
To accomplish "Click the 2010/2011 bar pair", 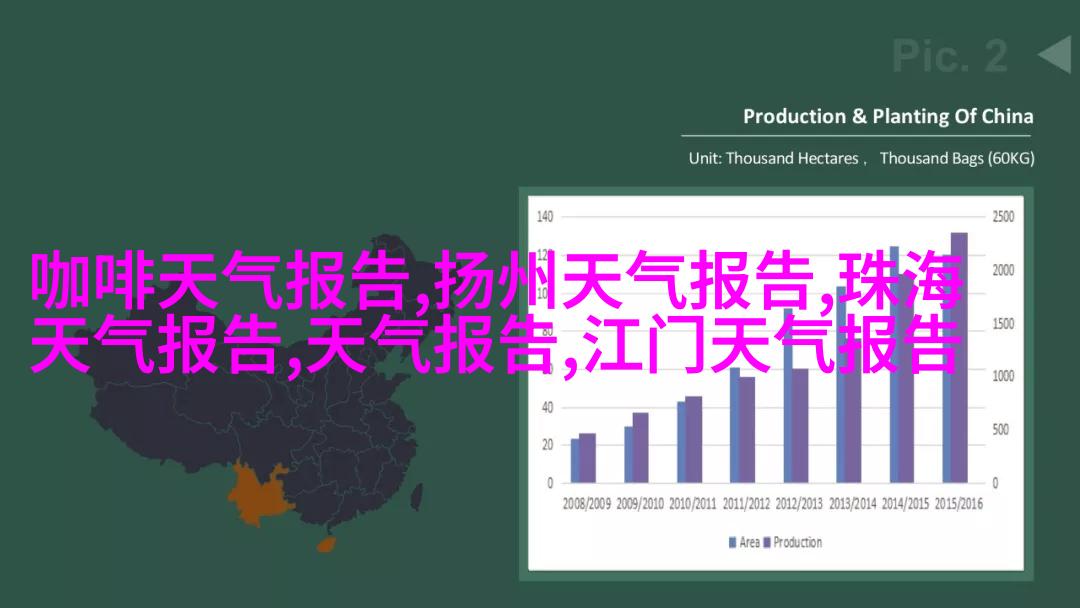I will [x=689, y=439].
